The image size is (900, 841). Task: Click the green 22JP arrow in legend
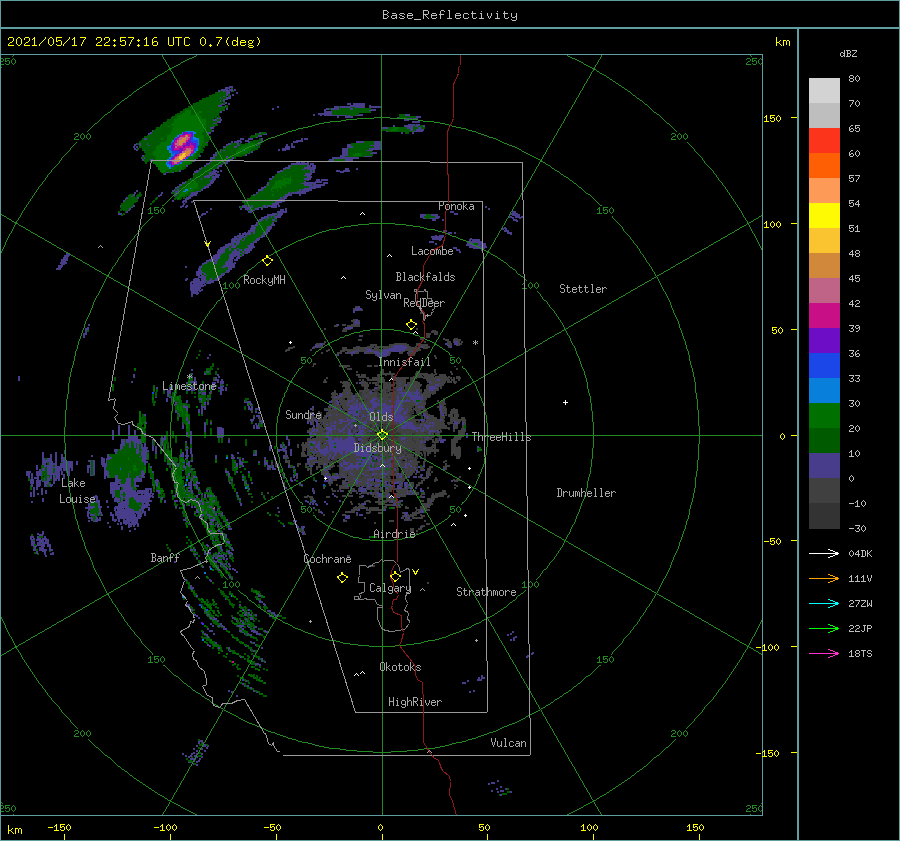(824, 629)
